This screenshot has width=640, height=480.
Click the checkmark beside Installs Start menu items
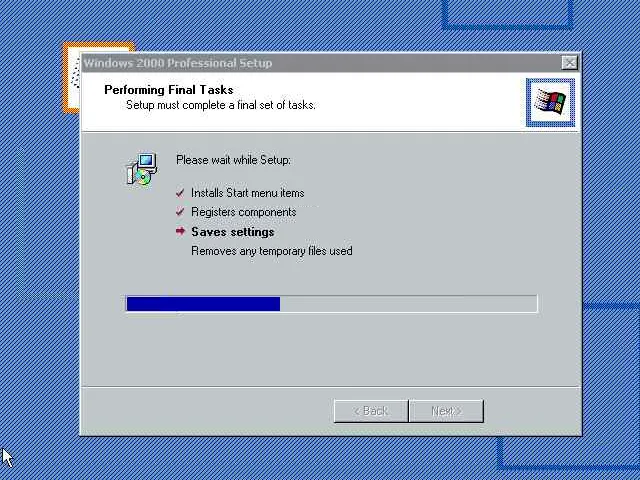coord(180,193)
